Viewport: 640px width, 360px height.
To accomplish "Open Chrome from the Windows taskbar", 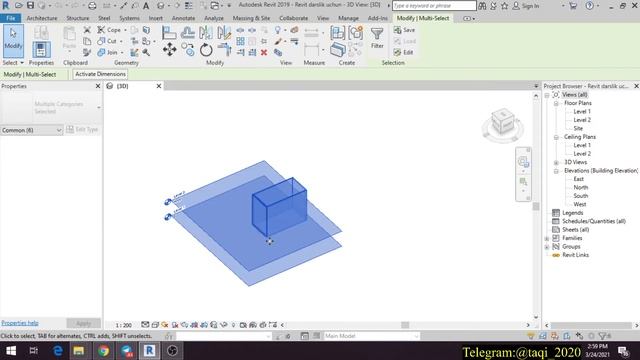I will (103, 351).
